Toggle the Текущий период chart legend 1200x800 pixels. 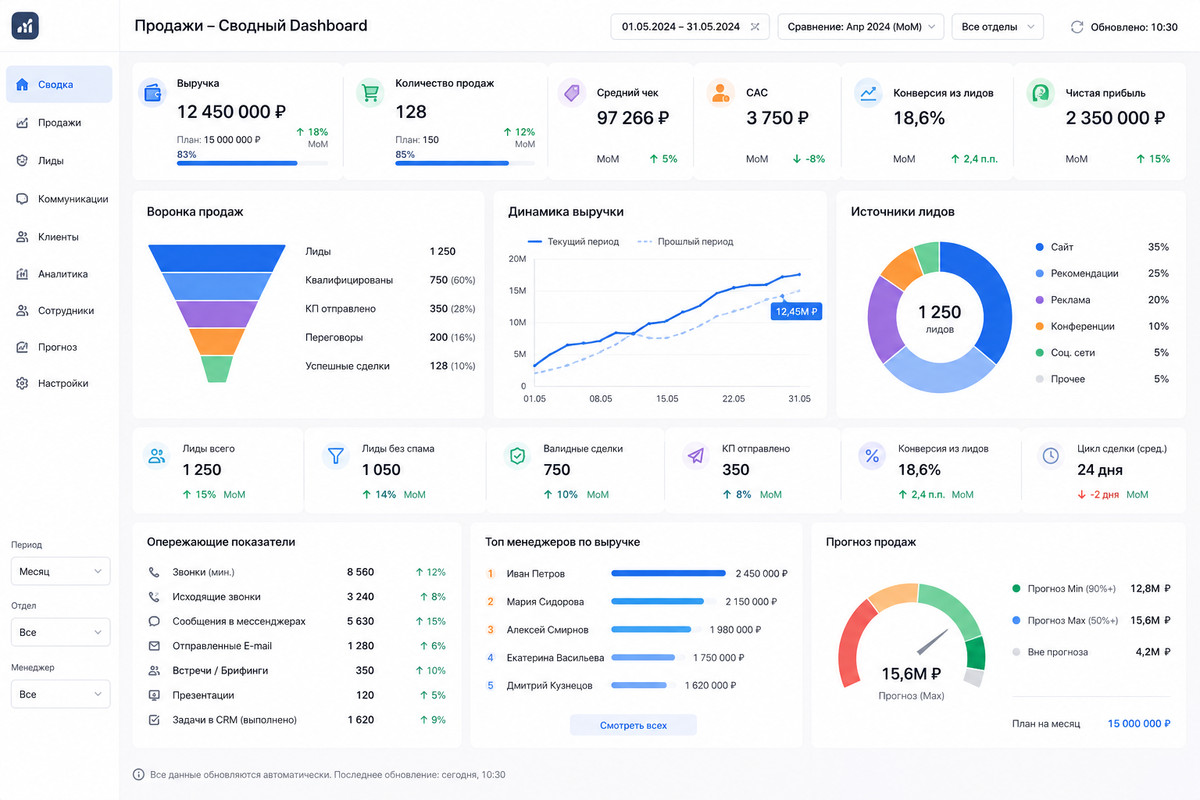[x=573, y=242]
